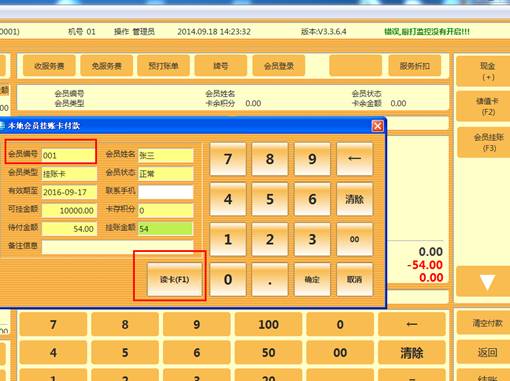Click the 备注信息 remarks field
This screenshot has width=510, height=381.
(x=117, y=247)
